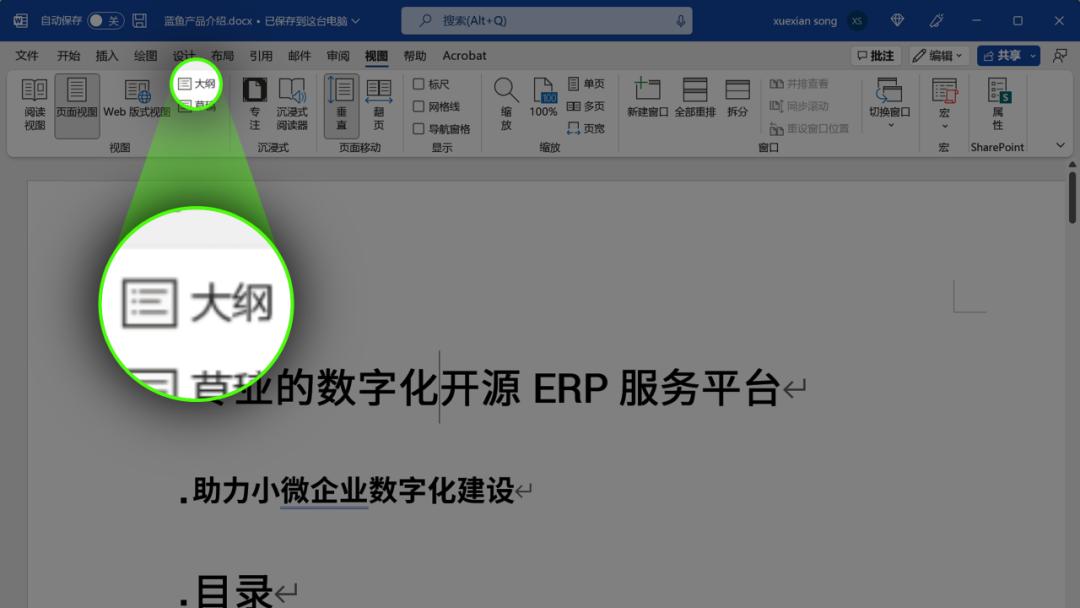The width and height of the screenshot is (1080, 608).
Task: Switch to 阅读视图 reading view
Action: (35, 107)
